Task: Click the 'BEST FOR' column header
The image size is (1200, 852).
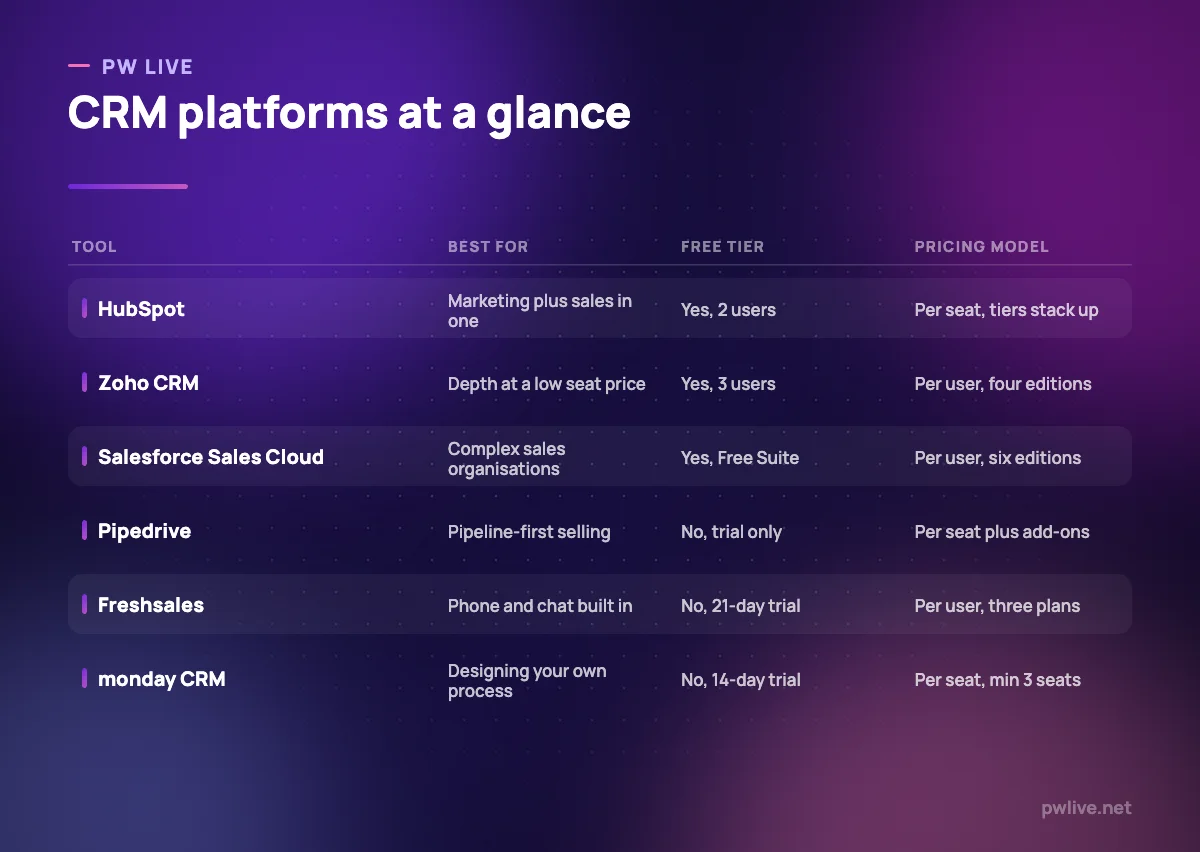Action: tap(488, 247)
